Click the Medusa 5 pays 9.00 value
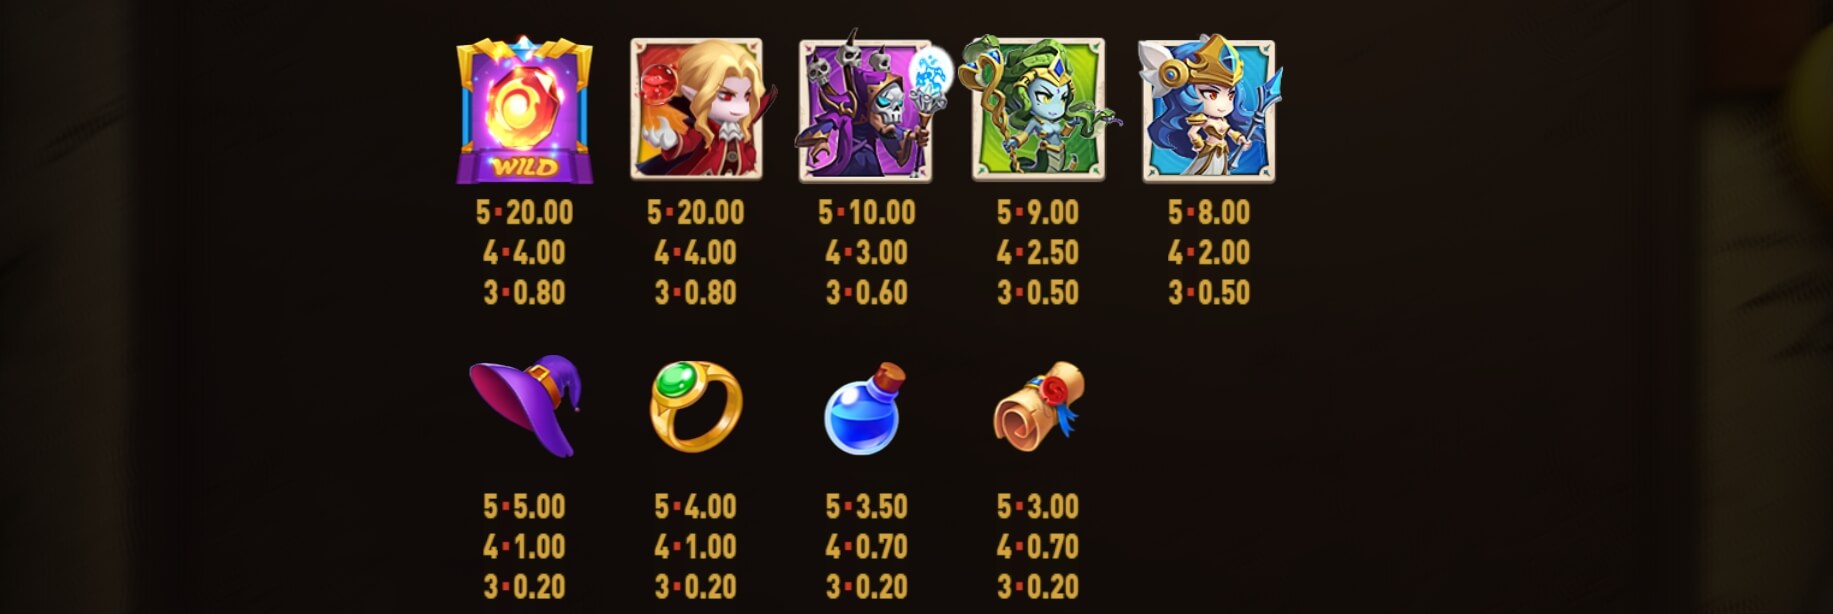 click(1037, 212)
